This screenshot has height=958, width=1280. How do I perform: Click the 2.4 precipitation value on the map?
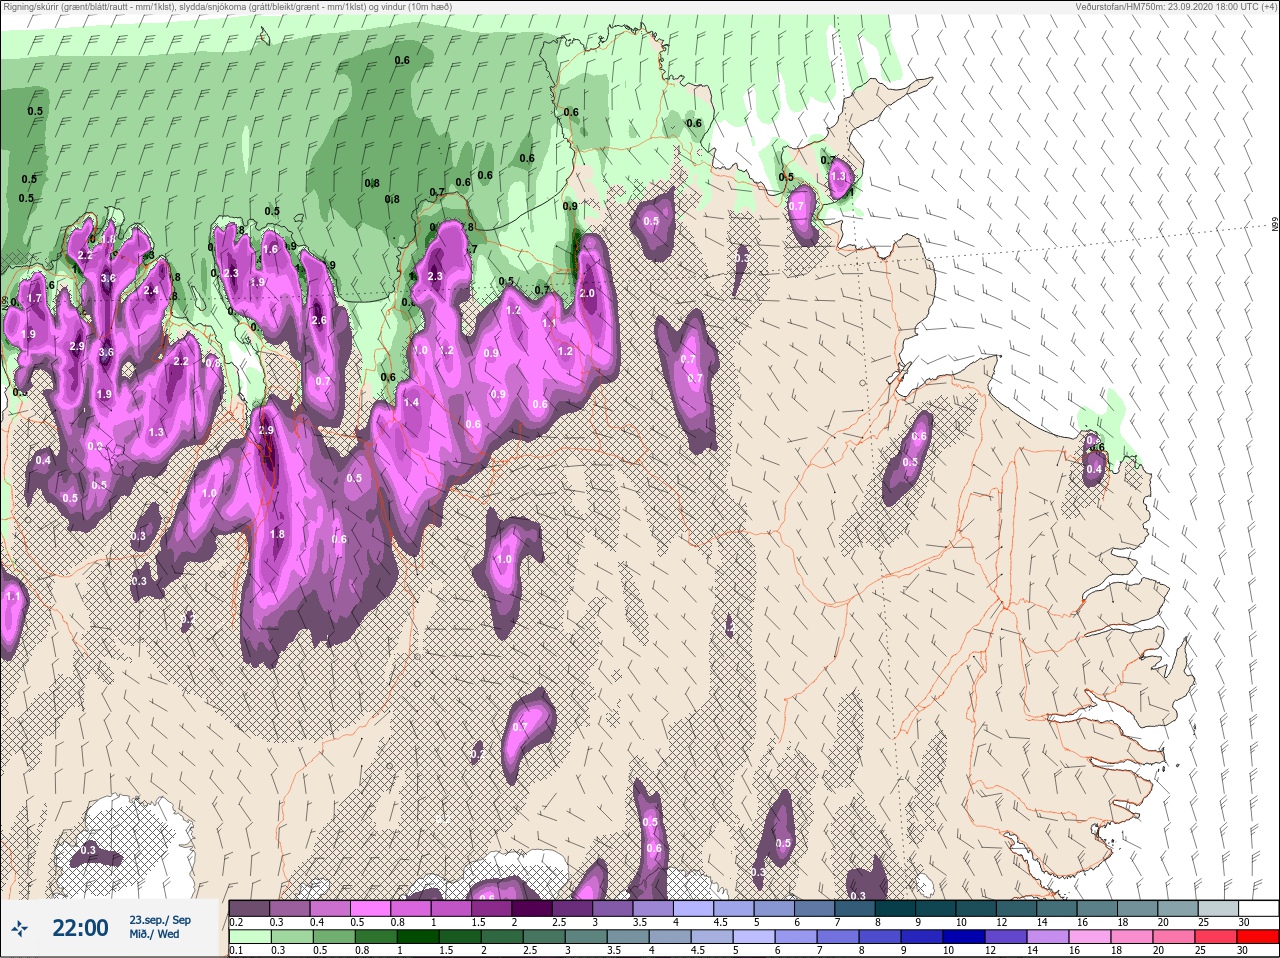pos(151,291)
